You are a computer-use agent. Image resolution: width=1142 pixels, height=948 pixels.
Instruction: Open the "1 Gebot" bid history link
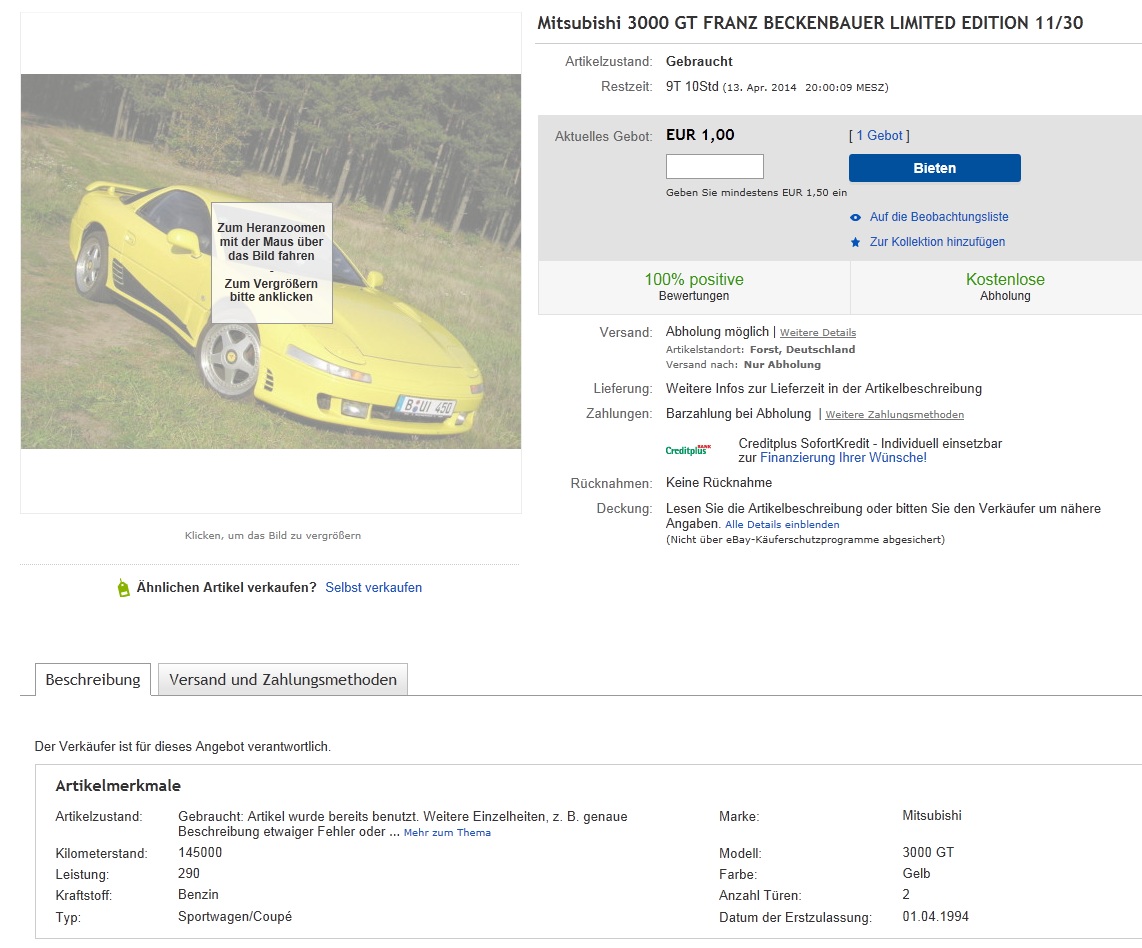pyautogui.click(x=879, y=136)
